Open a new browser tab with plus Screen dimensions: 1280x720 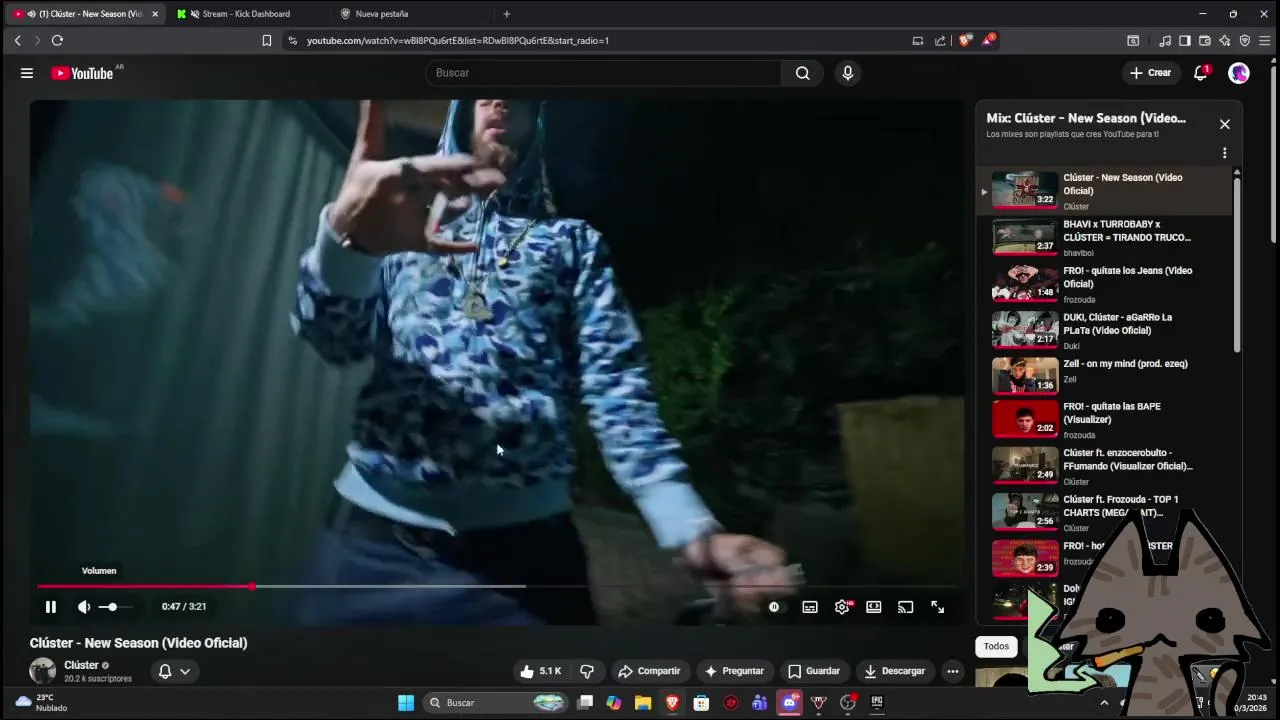tap(507, 14)
